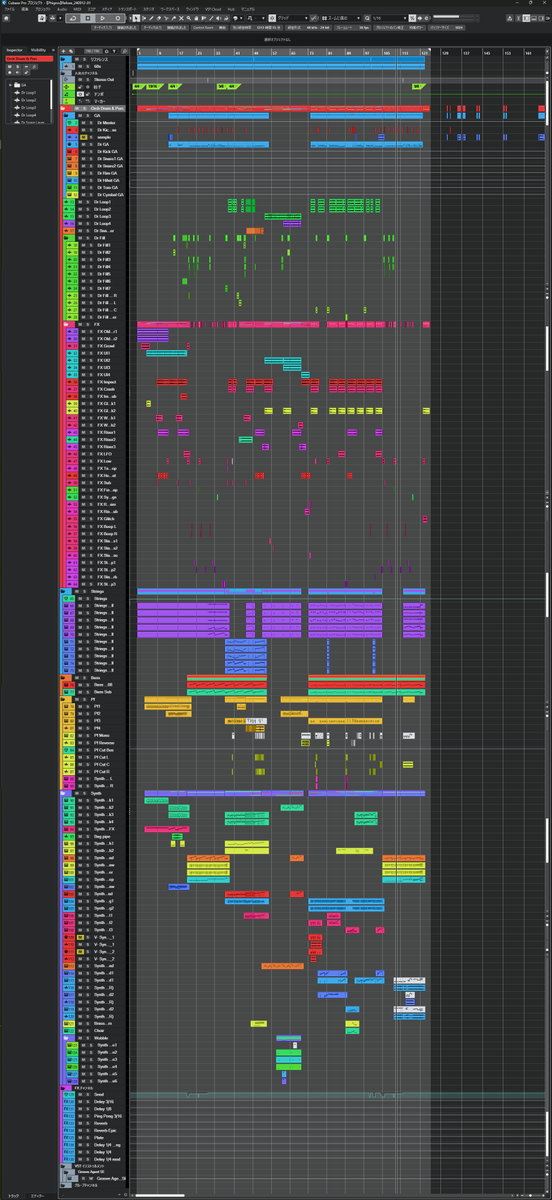The width and height of the screenshot is (552, 1200).
Task: Click the Reverb FX channel icon
Action: point(71,1123)
